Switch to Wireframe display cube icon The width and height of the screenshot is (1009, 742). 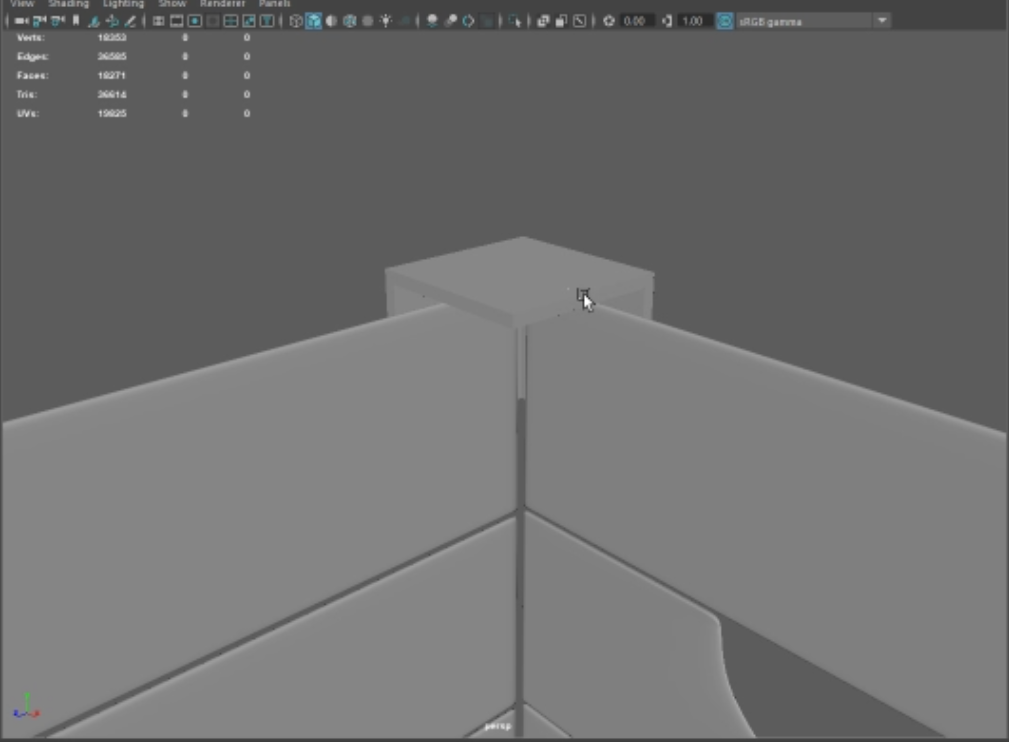pos(296,20)
